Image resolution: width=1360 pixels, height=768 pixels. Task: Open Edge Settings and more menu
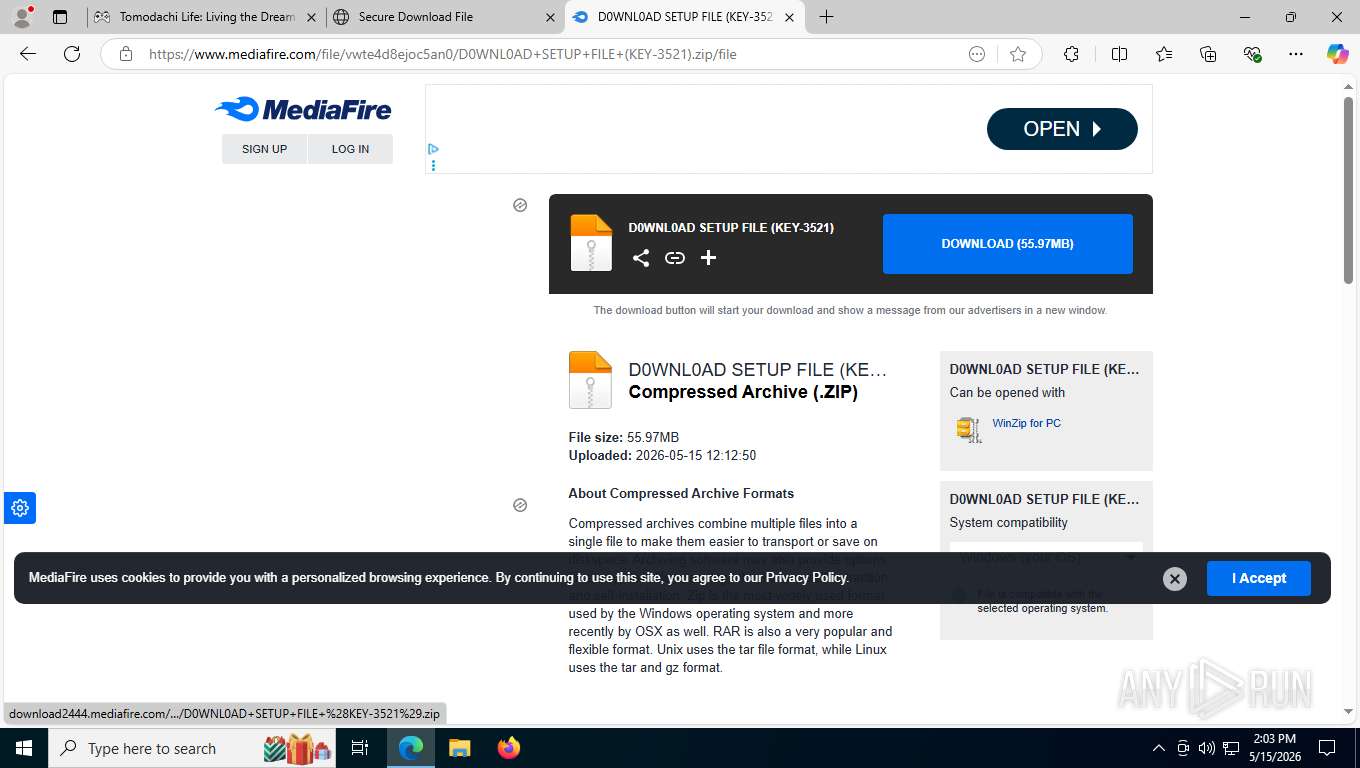(1296, 54)
